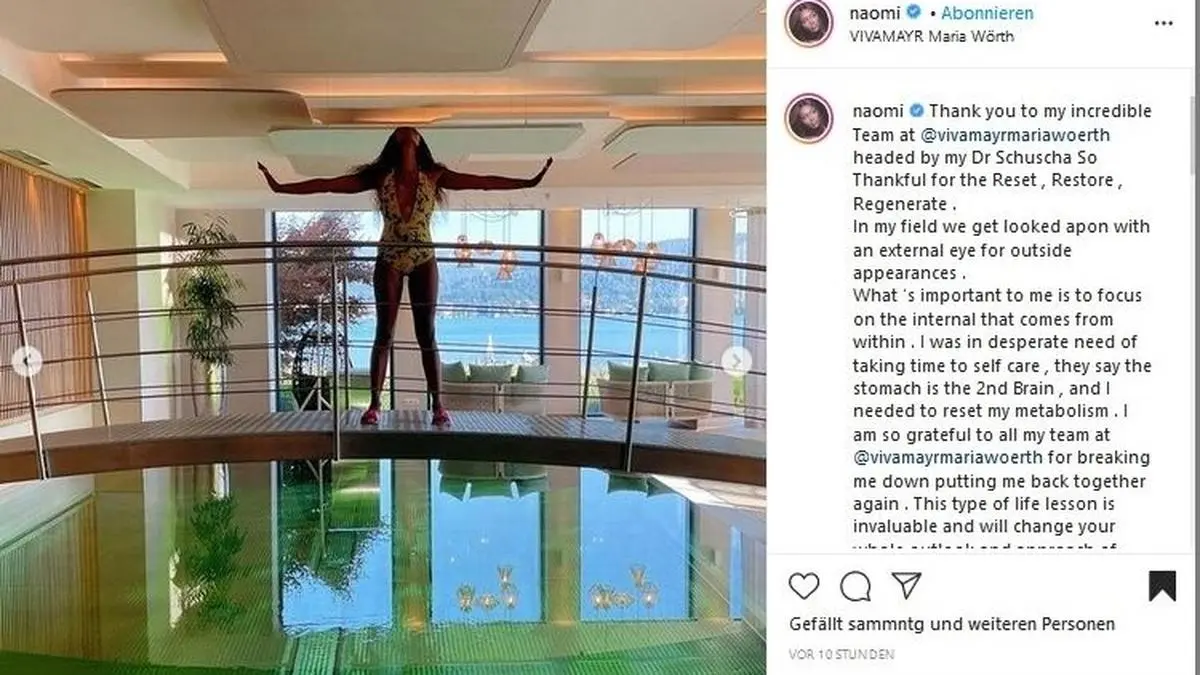Viewport: 1200px width, 675px height.
Task: View the sammntg liker profile
Action: [x=890, y=624]
